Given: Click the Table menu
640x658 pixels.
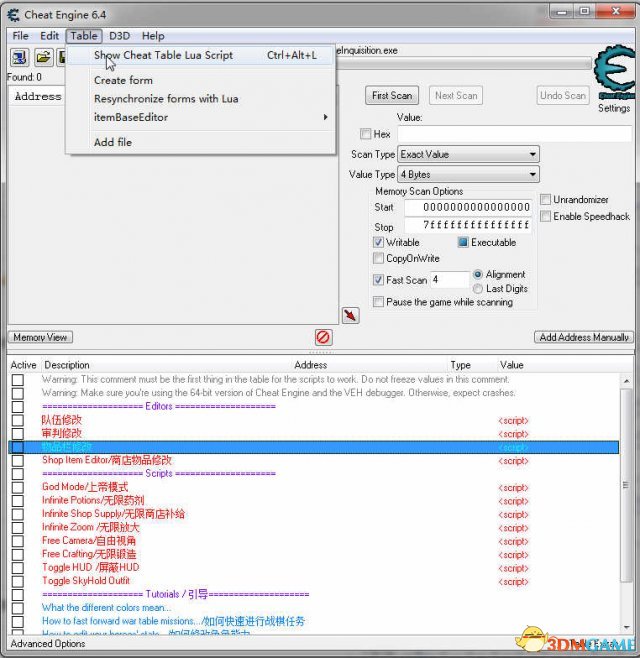Looking at the screenshot, I should click(x=84, y=36).
